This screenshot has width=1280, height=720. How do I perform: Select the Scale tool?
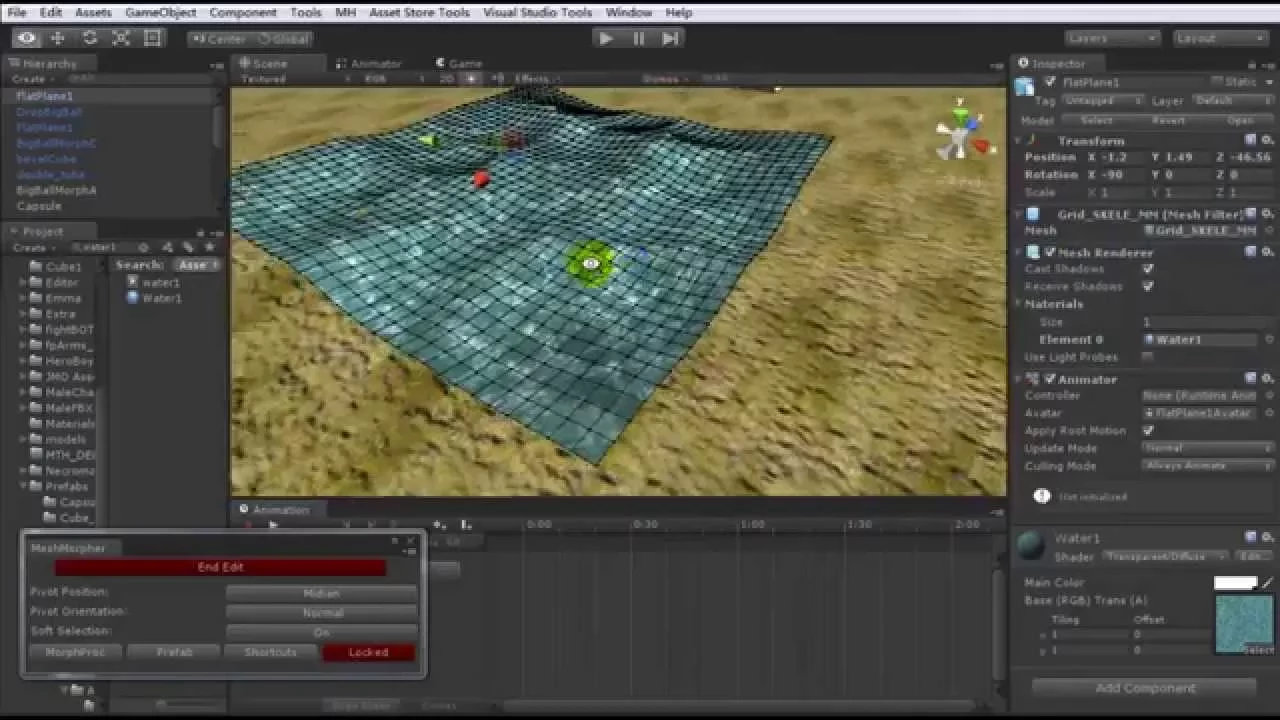[x=121, y=38]
